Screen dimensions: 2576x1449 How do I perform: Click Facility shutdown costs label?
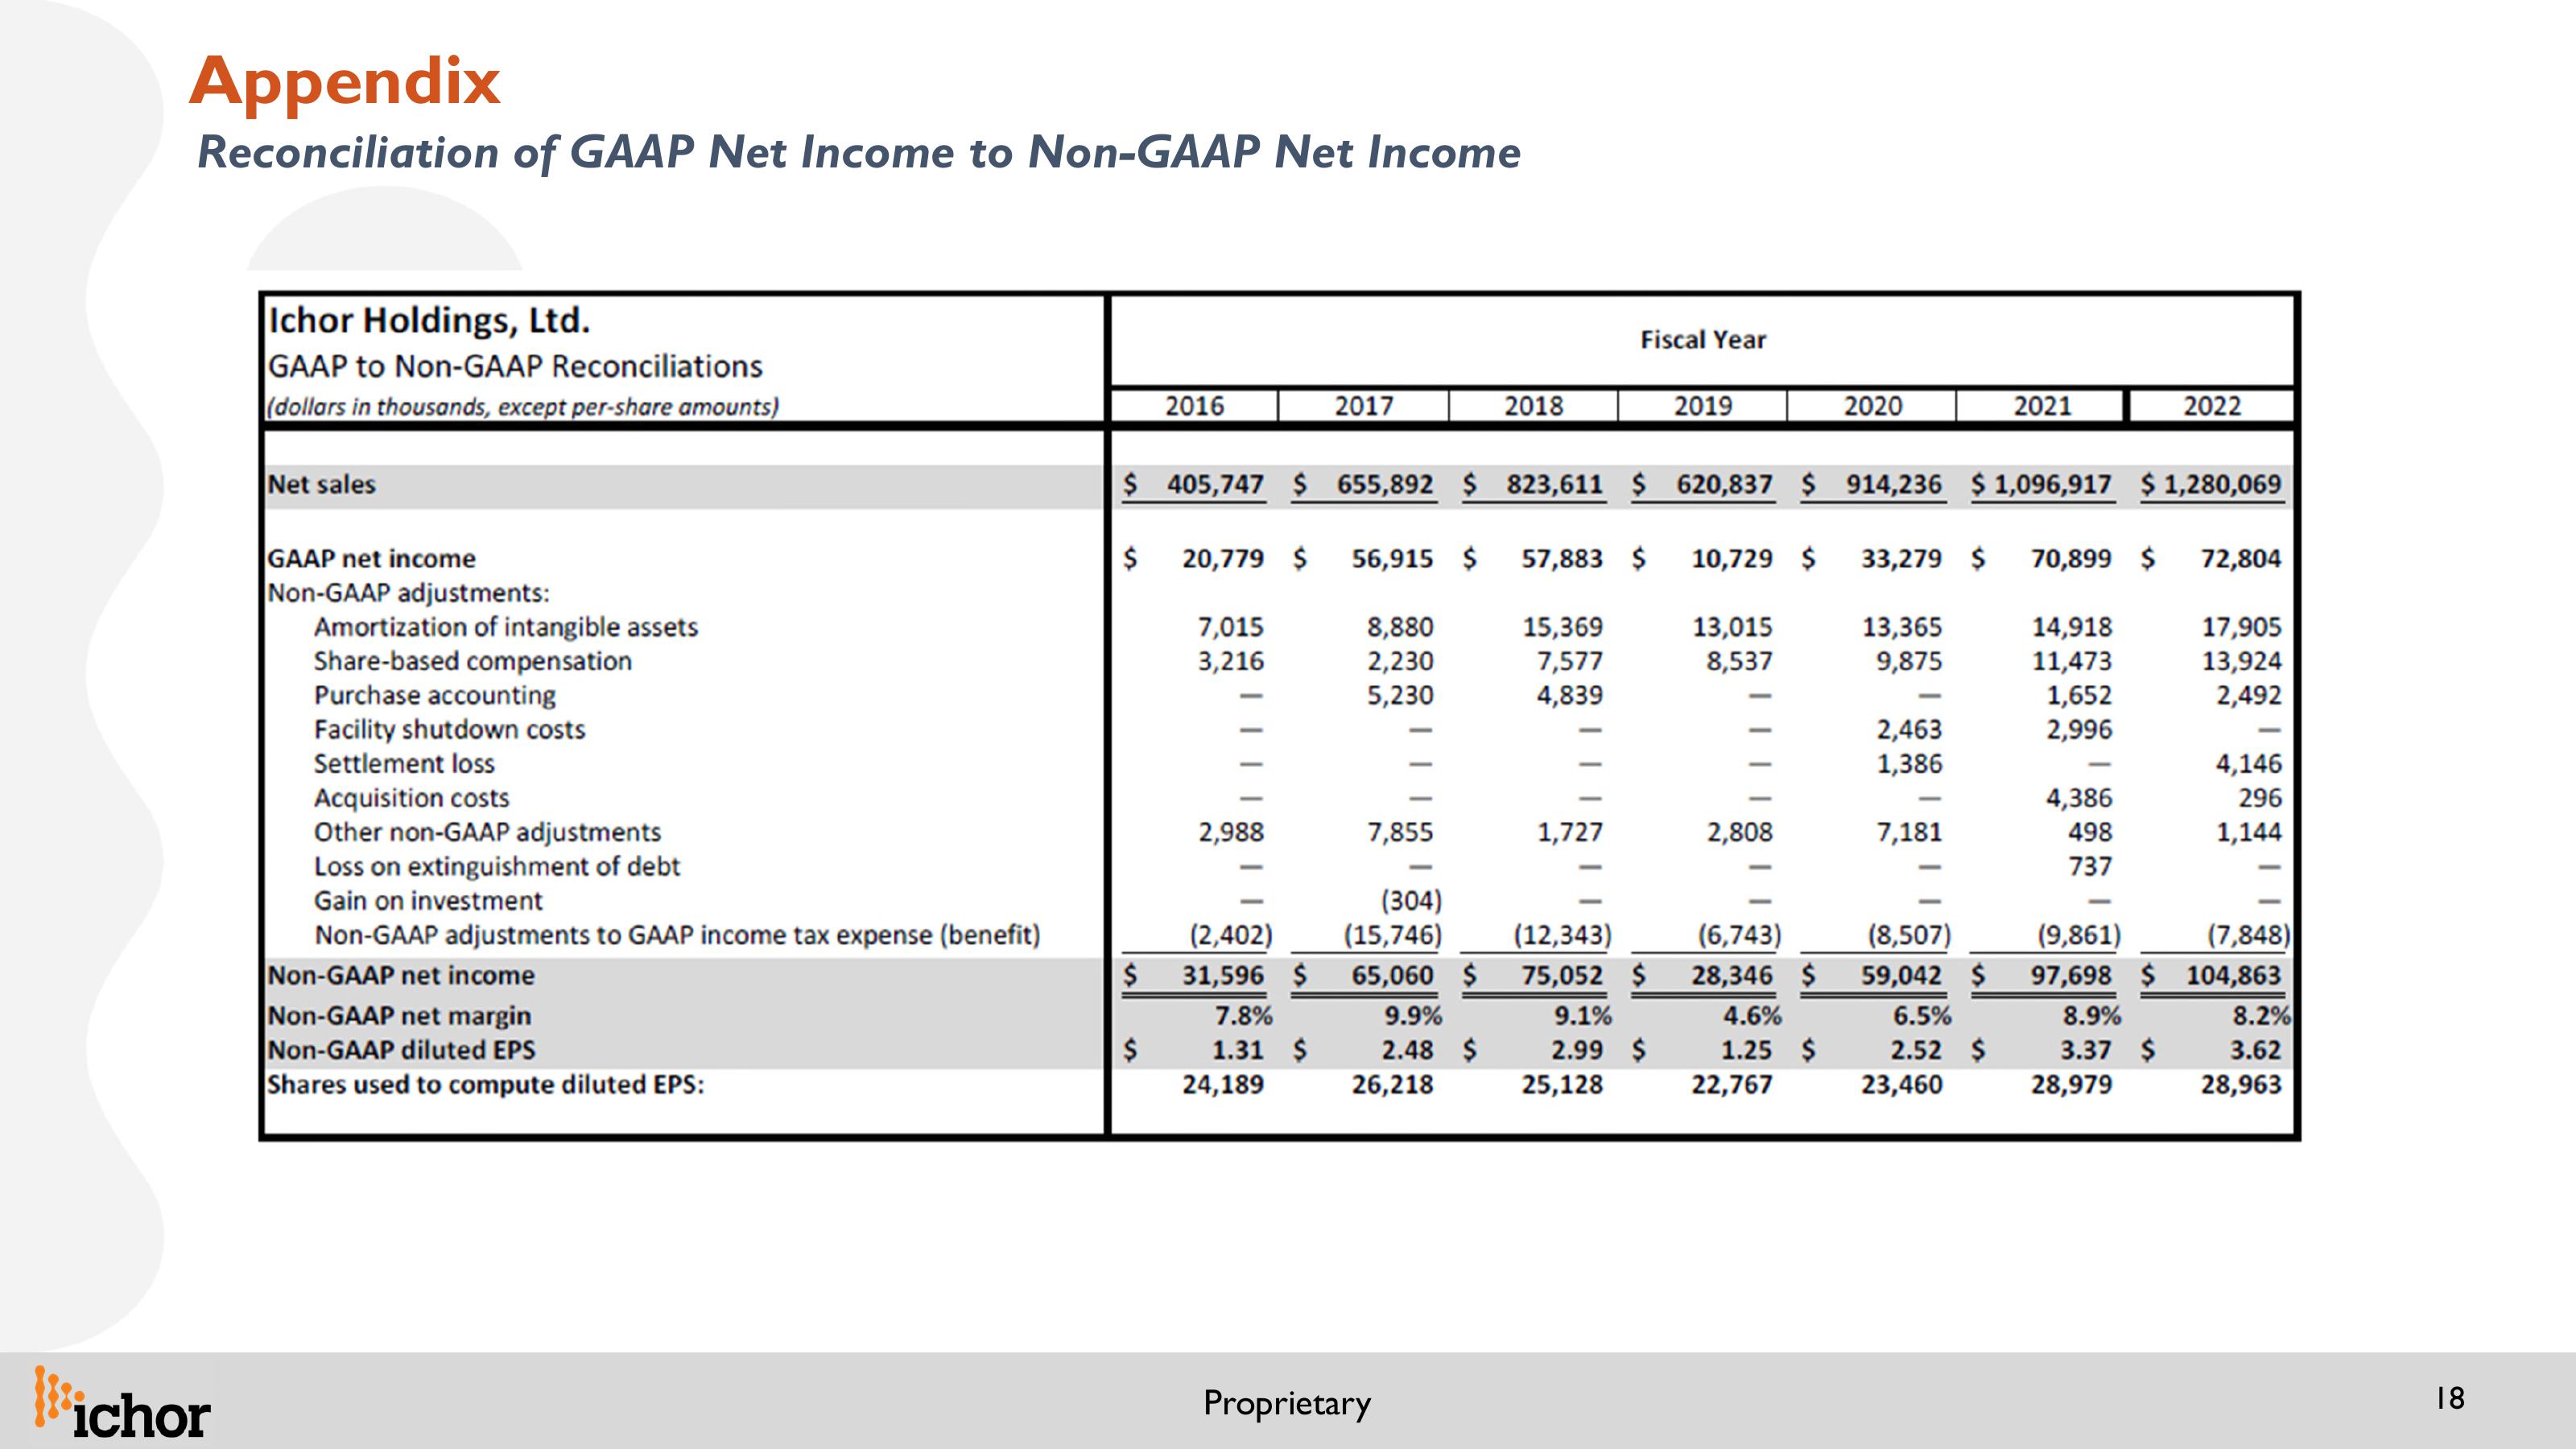pyautogui.click(x=449, y=730)
